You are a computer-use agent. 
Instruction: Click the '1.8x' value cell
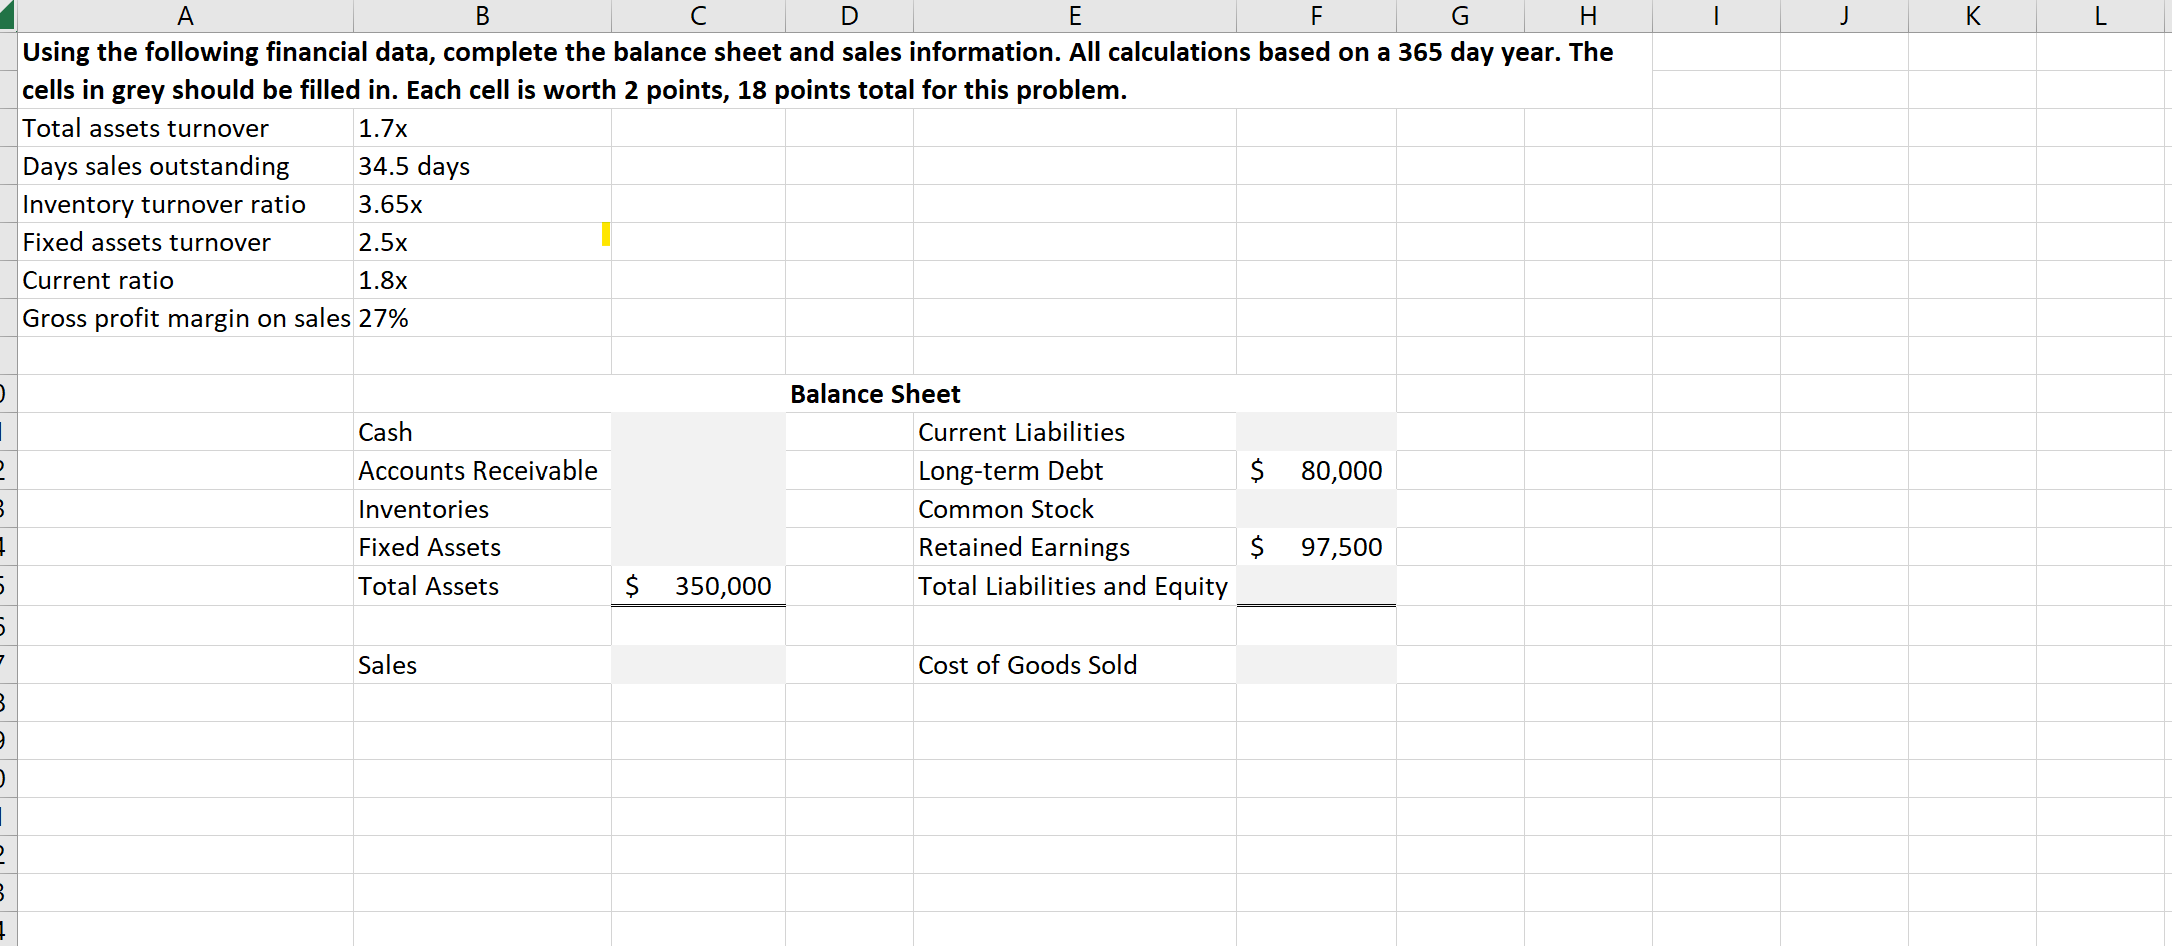tap(482, 280)
